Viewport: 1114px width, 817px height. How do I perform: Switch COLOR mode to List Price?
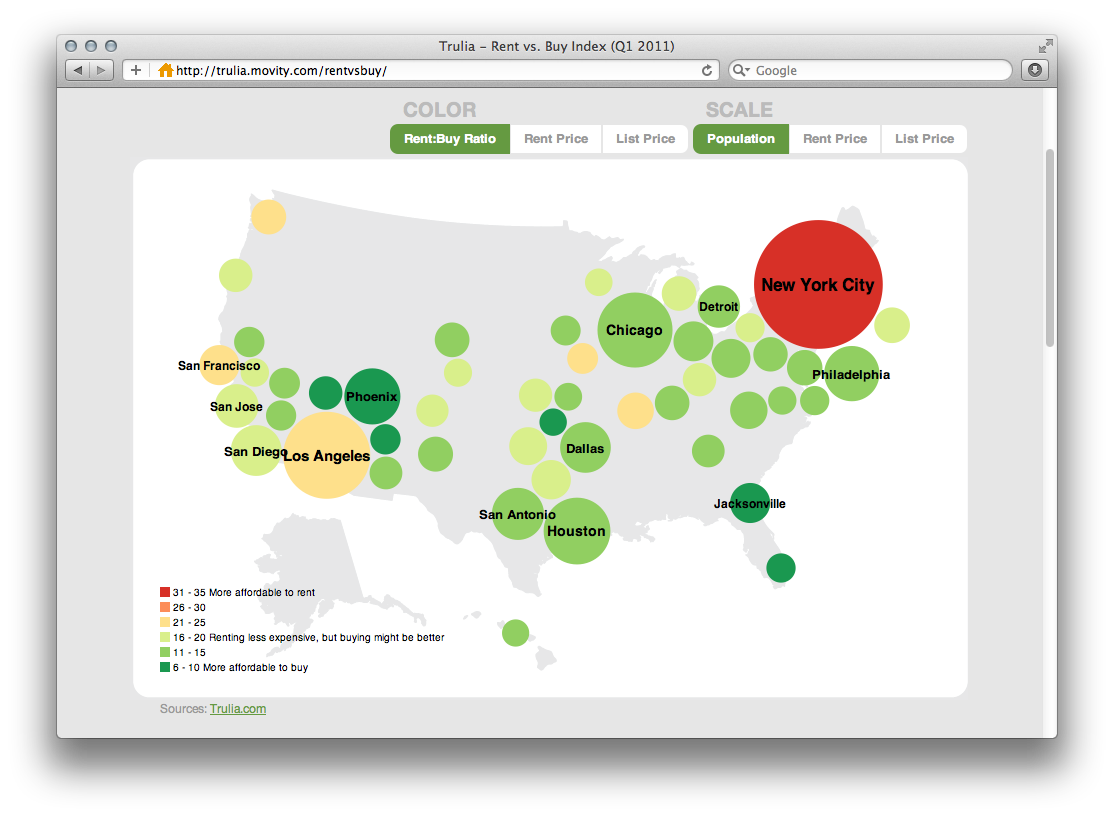coord(645,138)
